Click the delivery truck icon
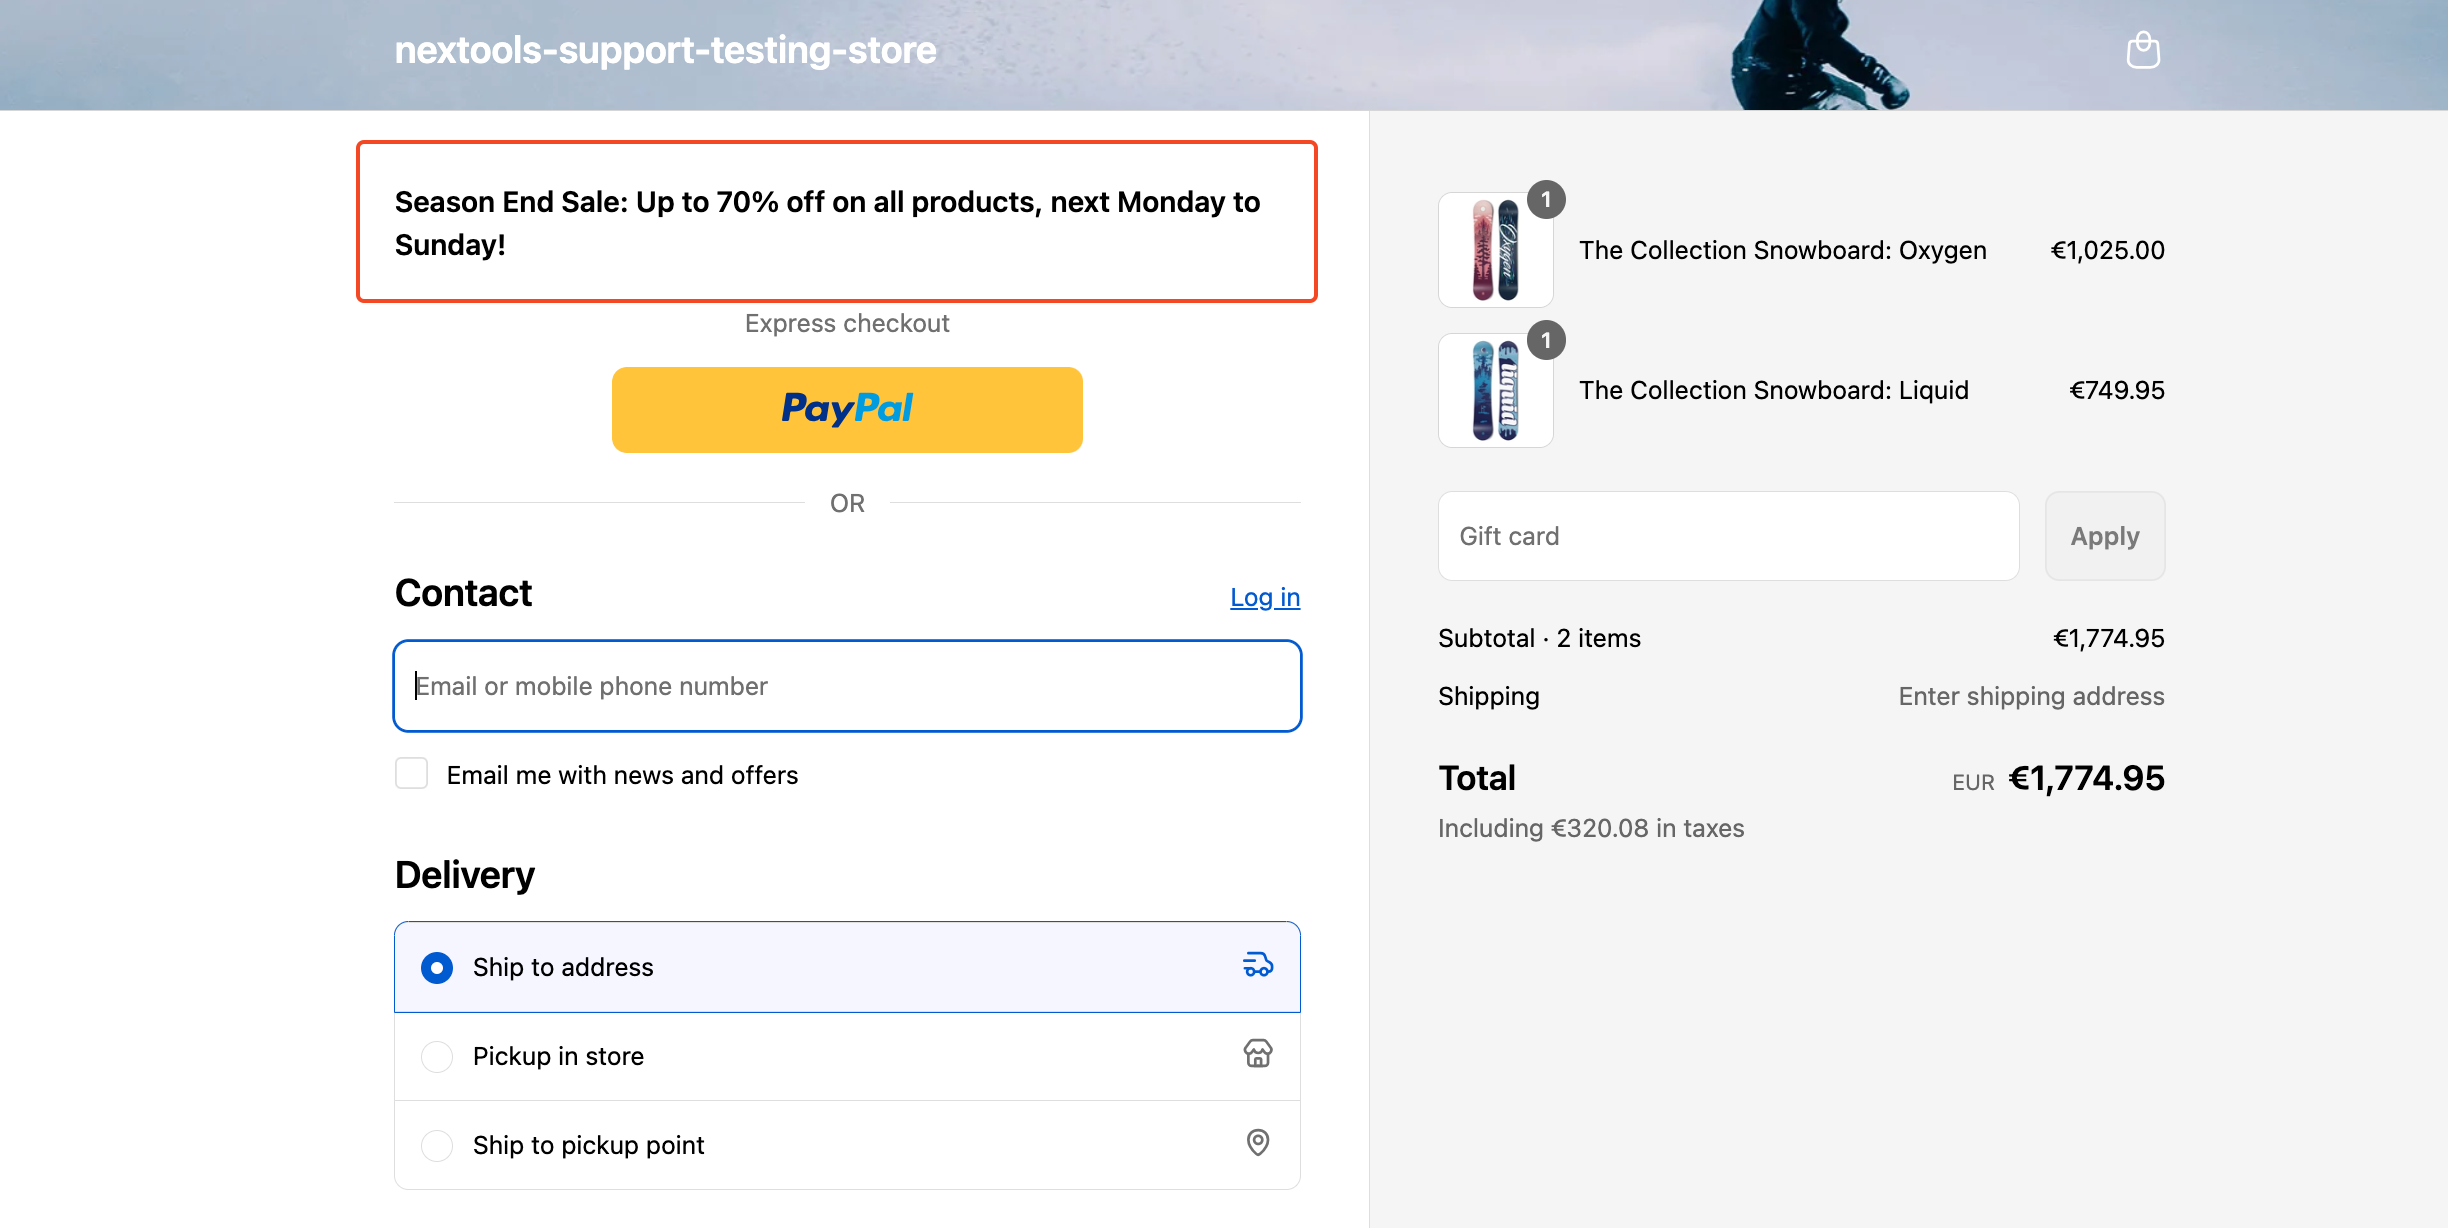 tap(1258, 965)
